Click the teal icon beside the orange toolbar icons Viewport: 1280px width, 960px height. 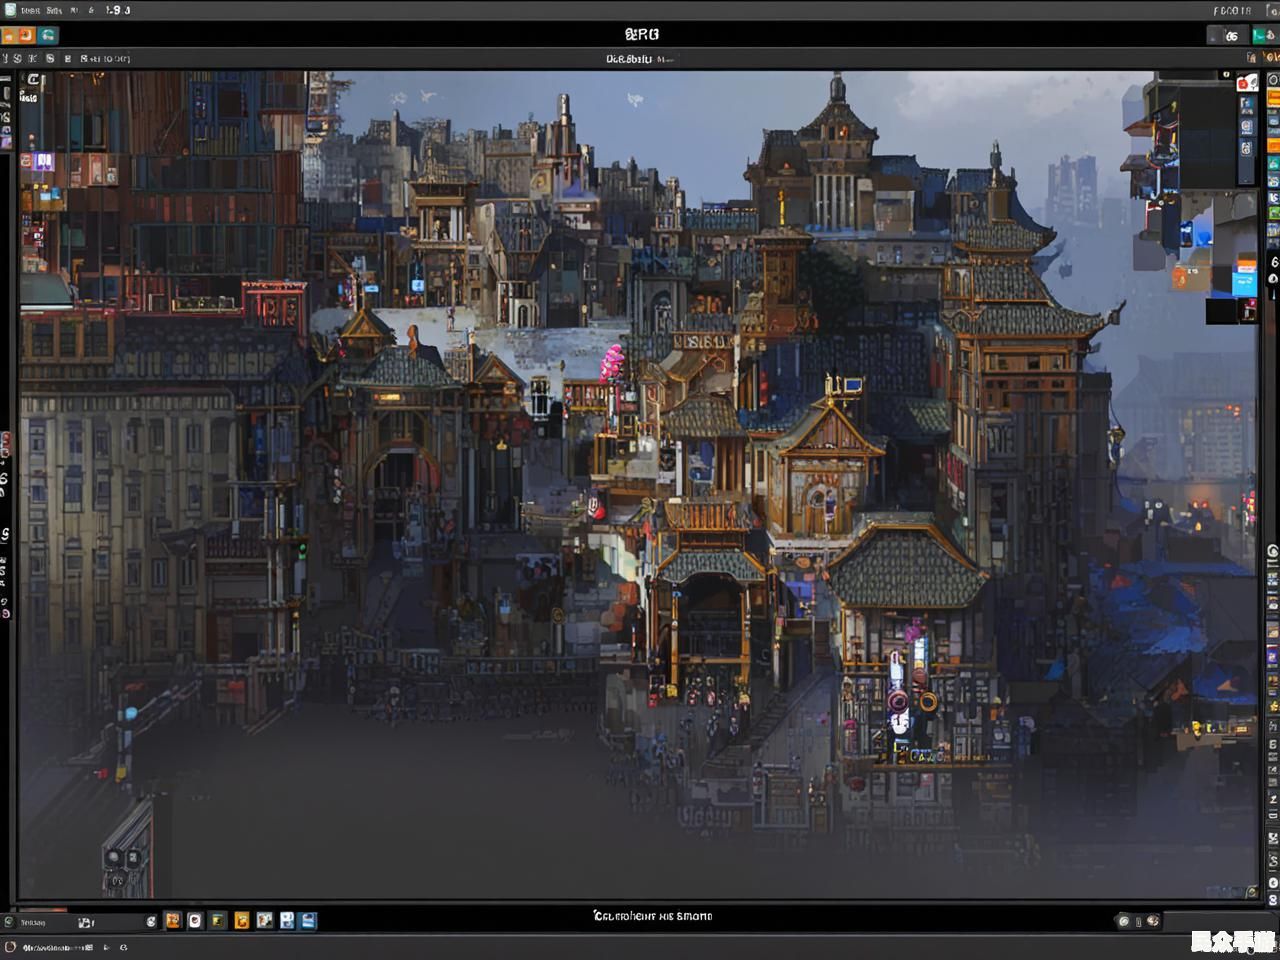click(47, 35)
